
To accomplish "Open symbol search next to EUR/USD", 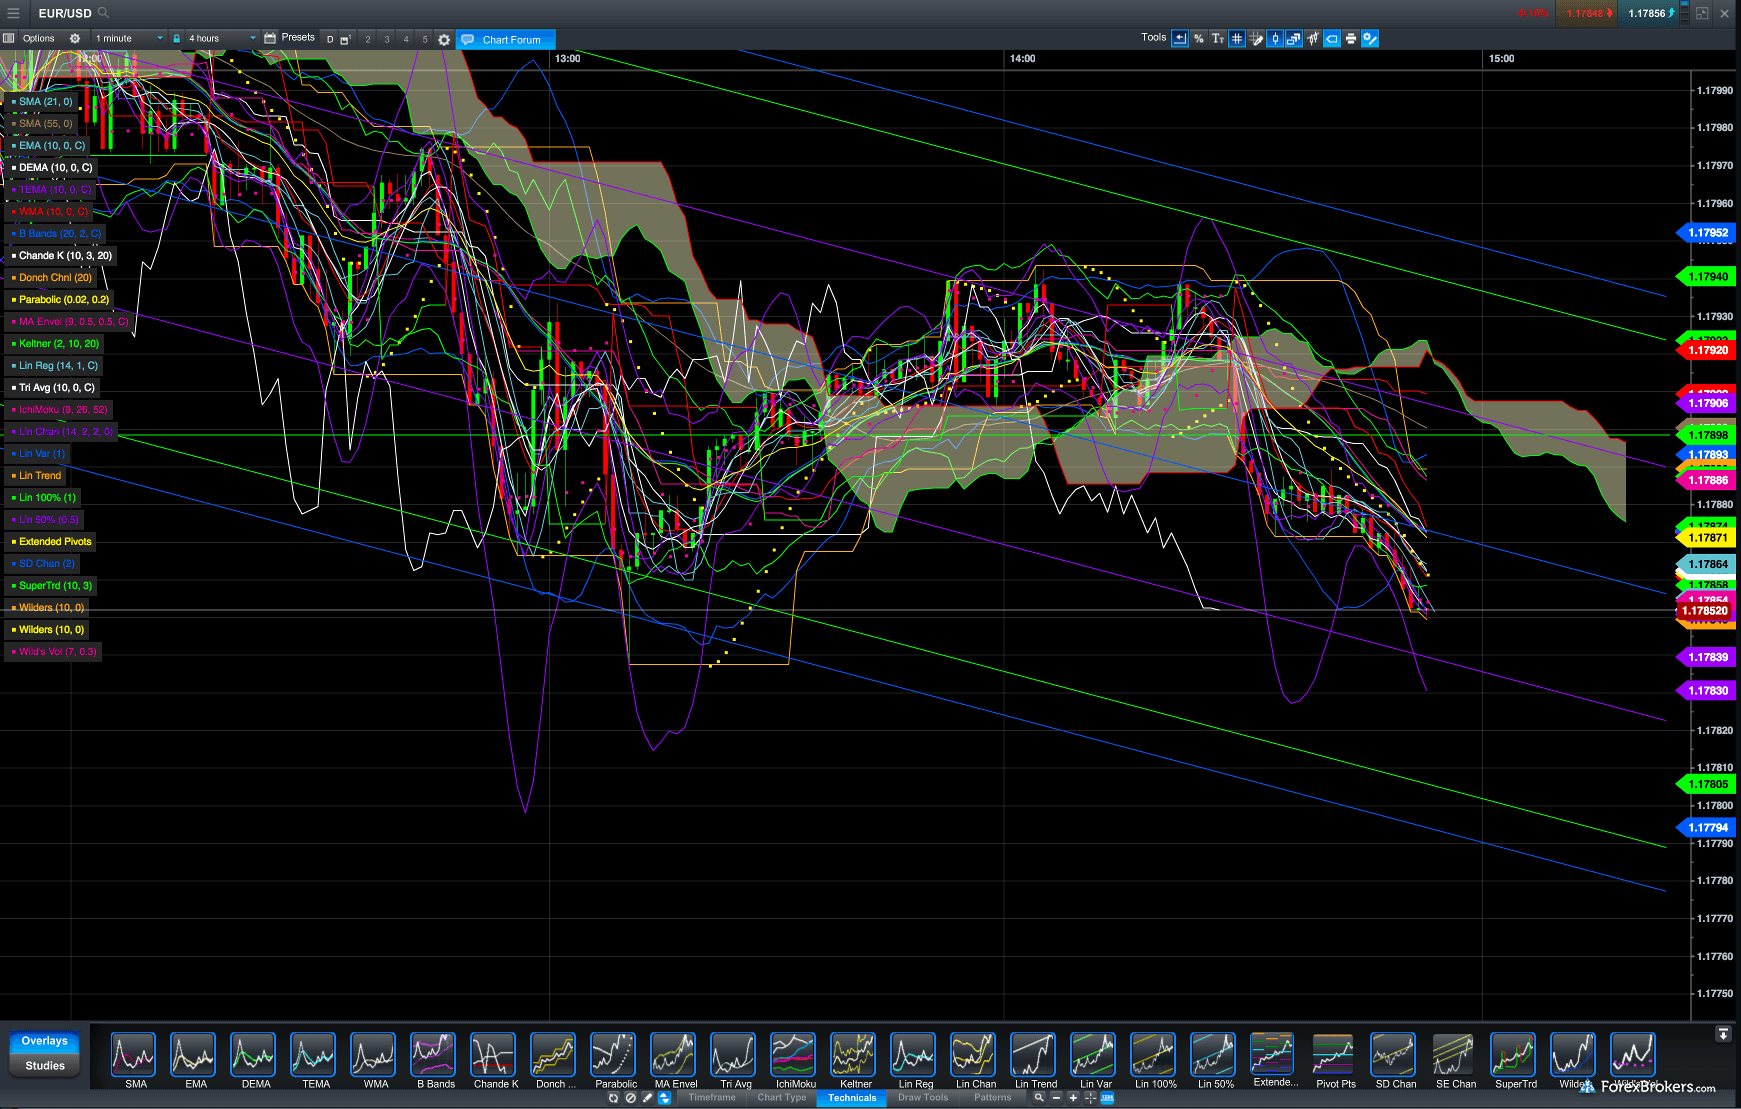I will coord(103,13).
